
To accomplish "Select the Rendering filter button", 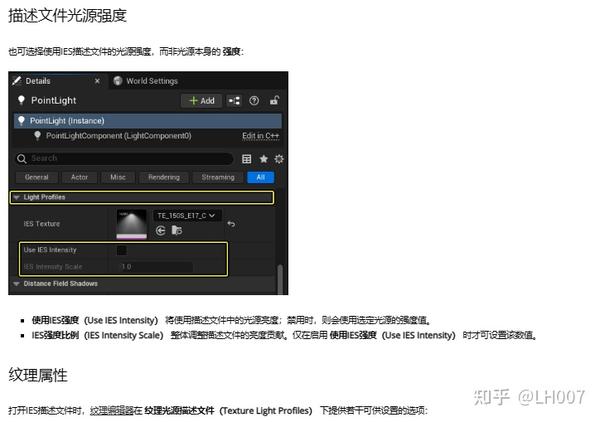I will click(x=164, y=177).
